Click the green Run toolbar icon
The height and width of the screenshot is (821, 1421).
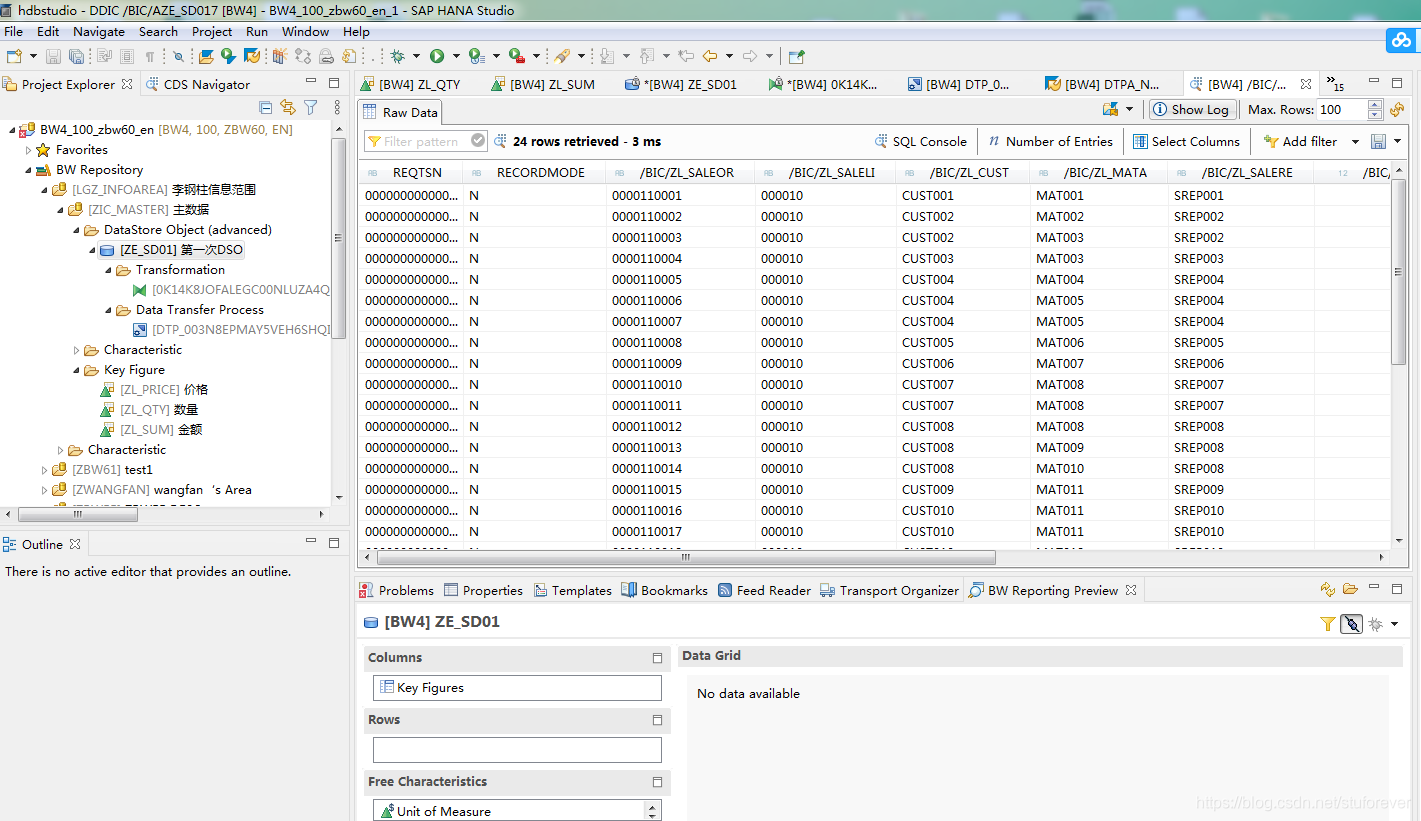coord(437,56)
